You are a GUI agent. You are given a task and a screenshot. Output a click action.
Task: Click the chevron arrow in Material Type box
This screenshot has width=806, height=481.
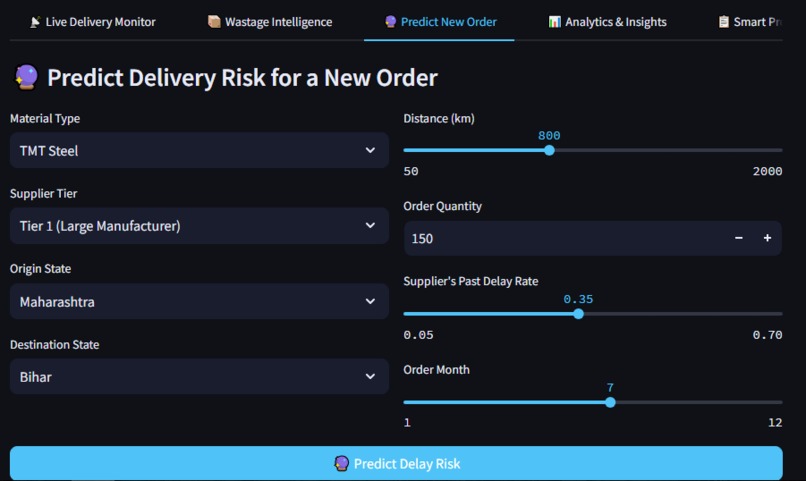click(x=370, y=150)
